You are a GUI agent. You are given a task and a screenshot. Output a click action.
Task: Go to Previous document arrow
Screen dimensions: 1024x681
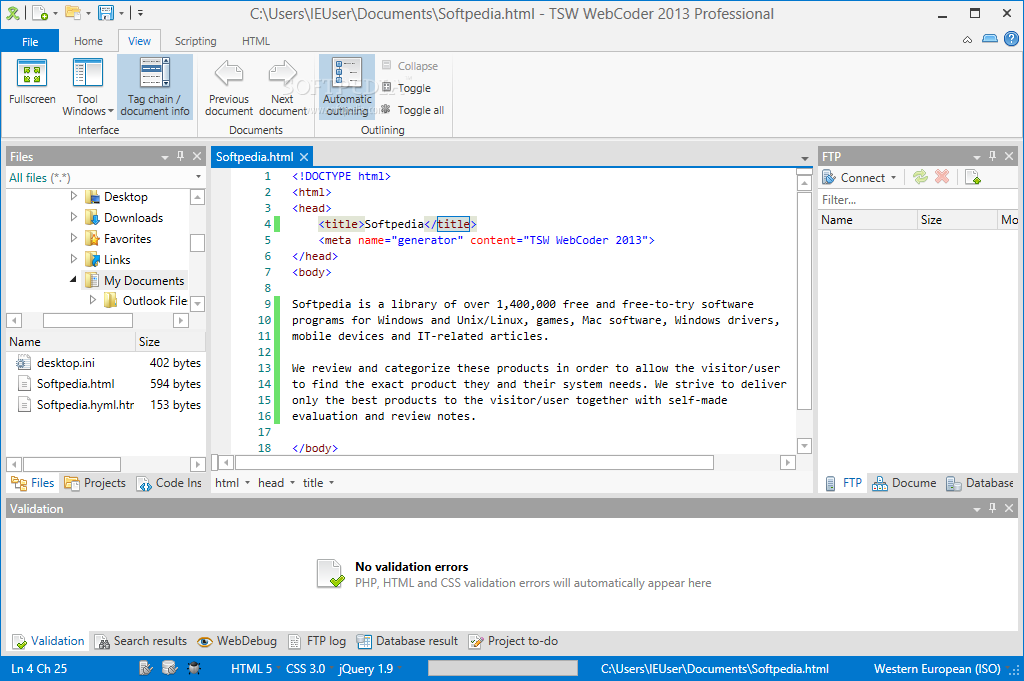(x=229, y=87)
